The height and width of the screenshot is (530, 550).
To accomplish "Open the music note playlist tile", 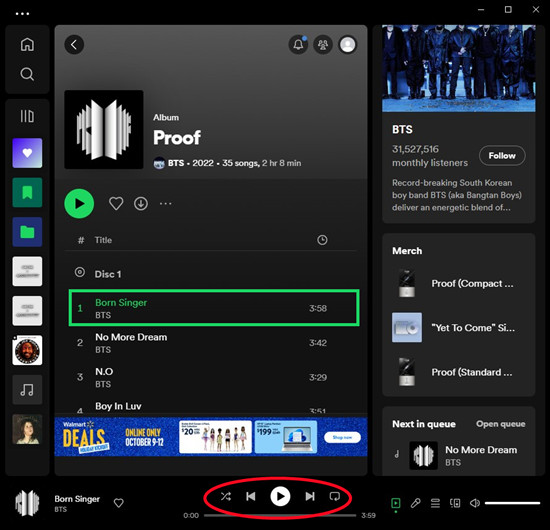I will tap(27, 390).
